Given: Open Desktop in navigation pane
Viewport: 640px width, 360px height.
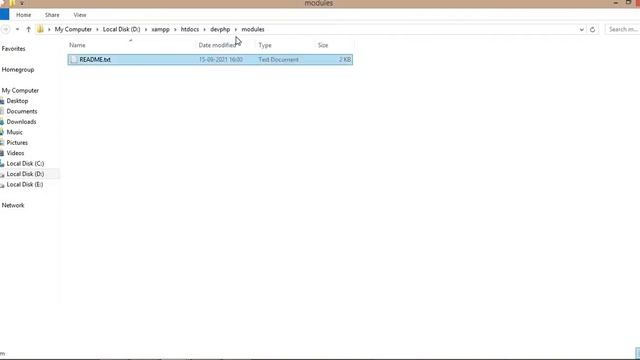Looking at the screenshot, I should (17, 101).
